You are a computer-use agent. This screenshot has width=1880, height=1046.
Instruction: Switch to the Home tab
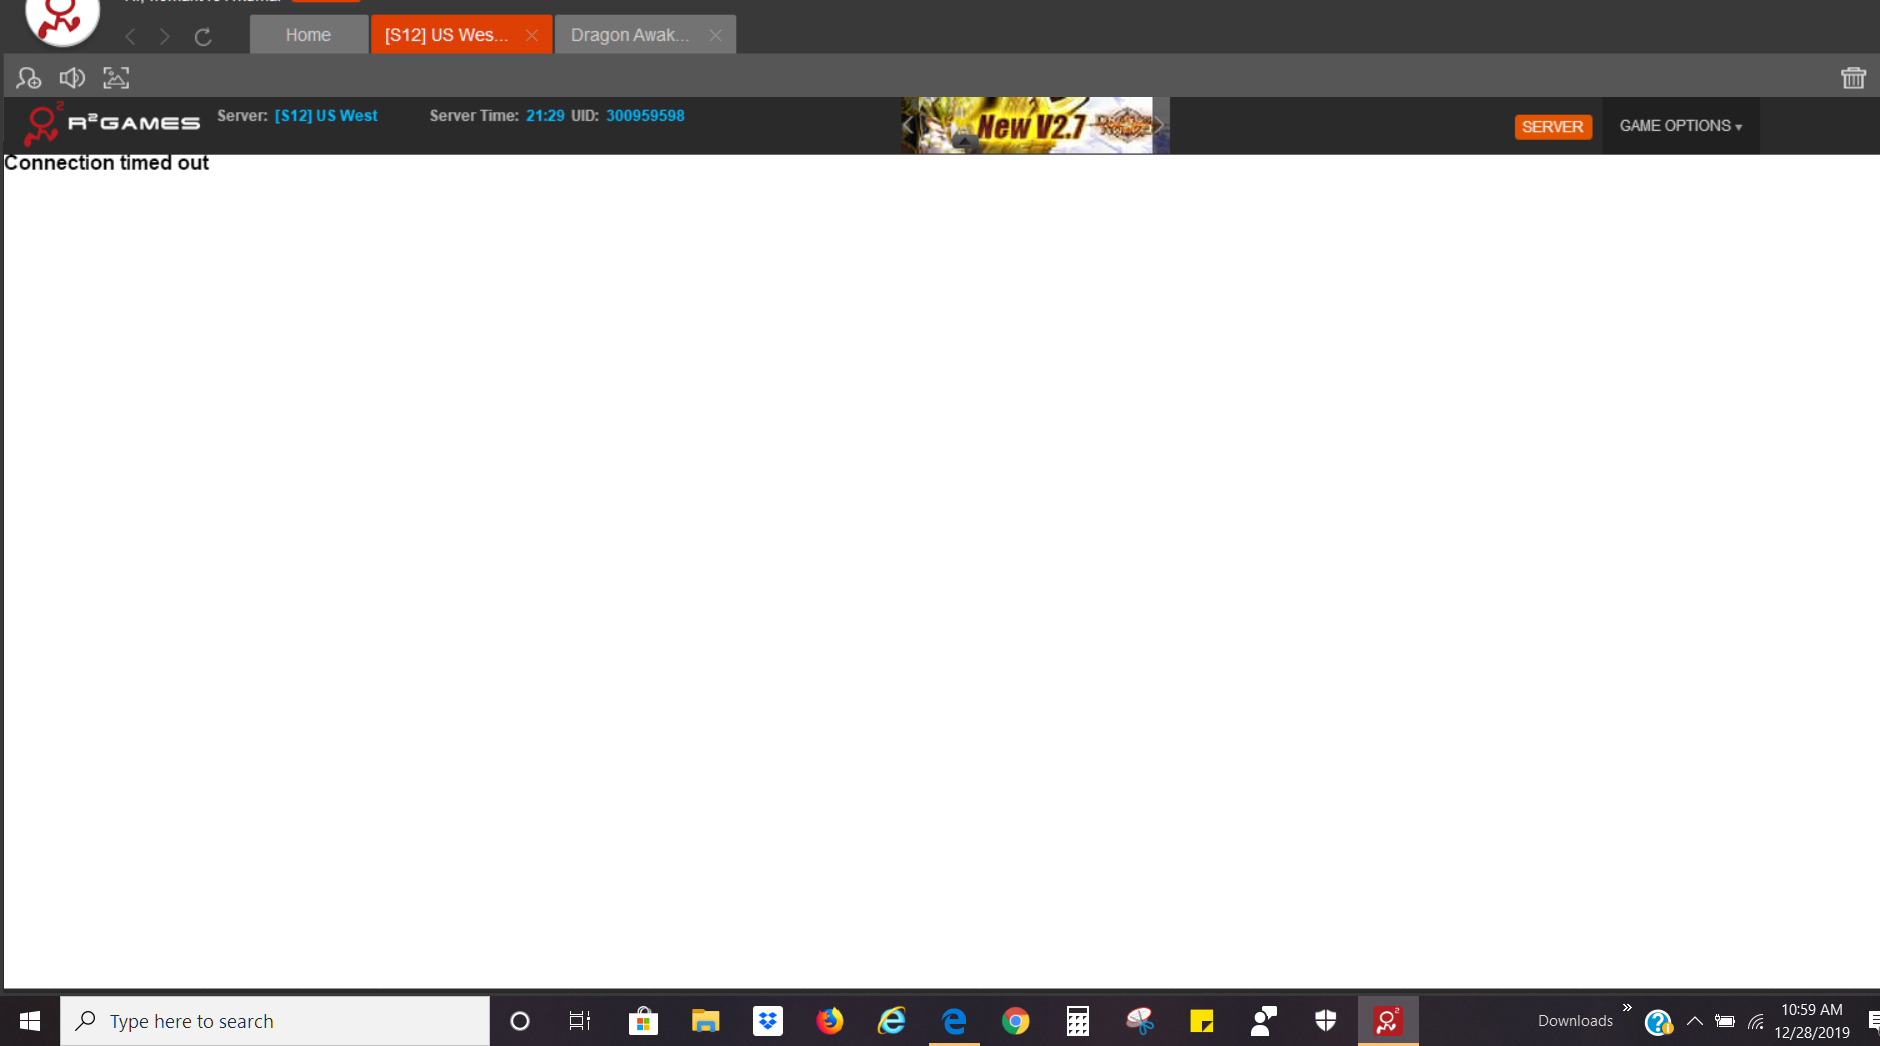click(x=308, y=35)
